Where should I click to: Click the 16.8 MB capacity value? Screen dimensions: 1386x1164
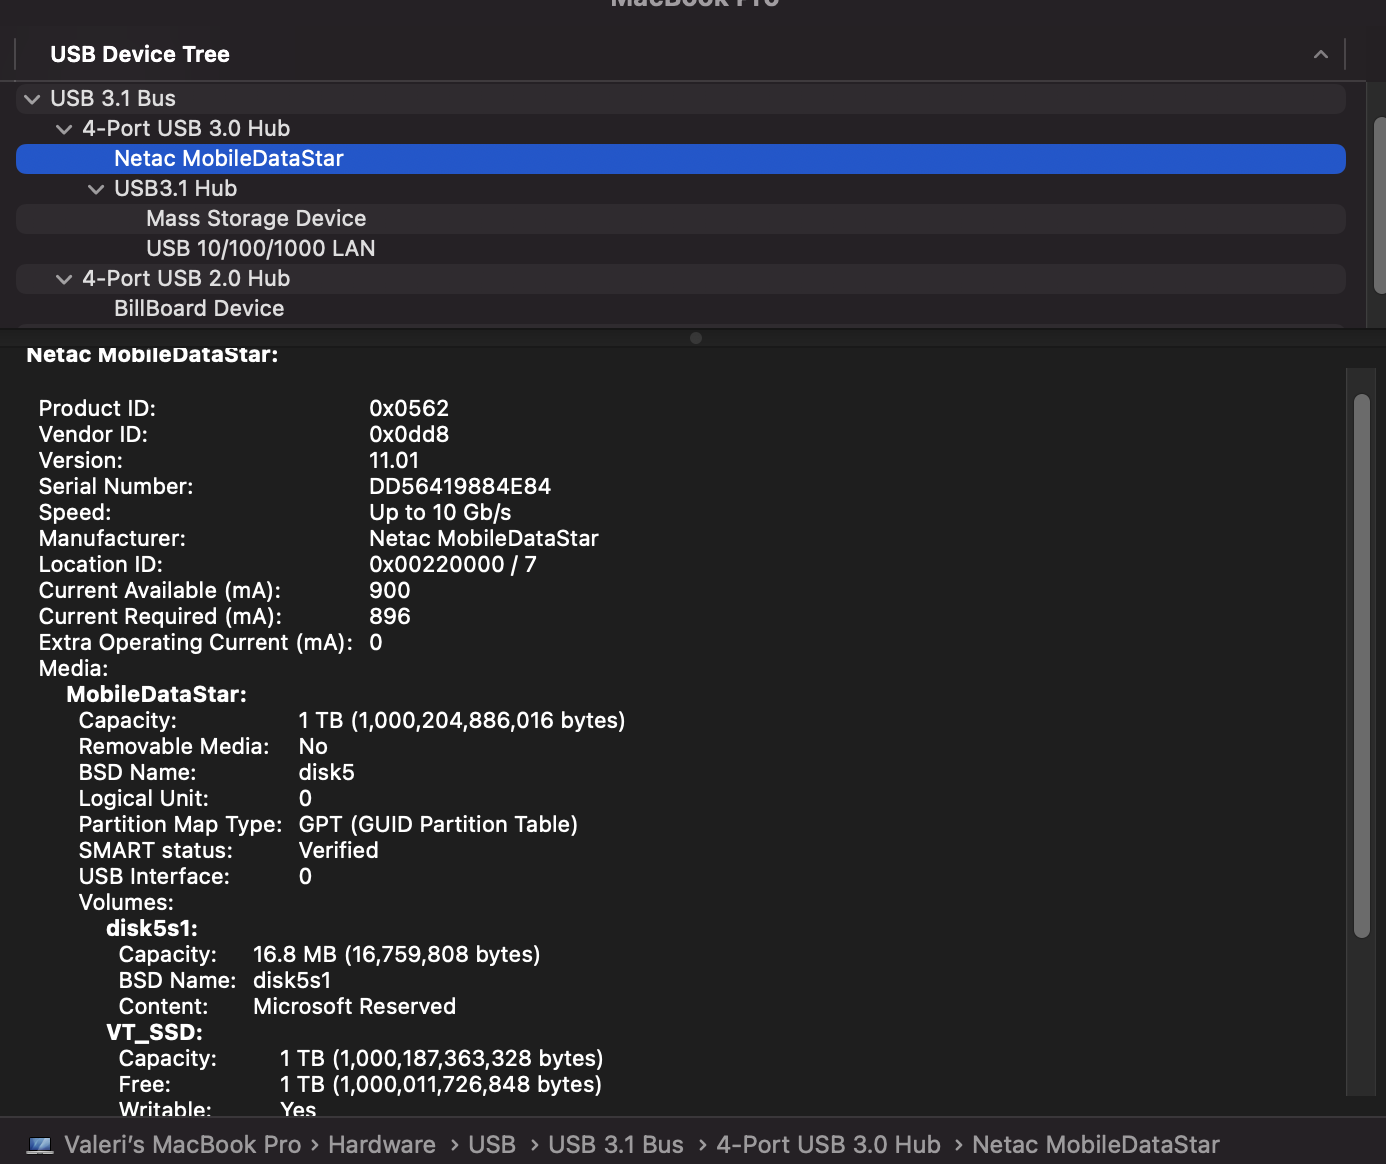pos(396,955)
